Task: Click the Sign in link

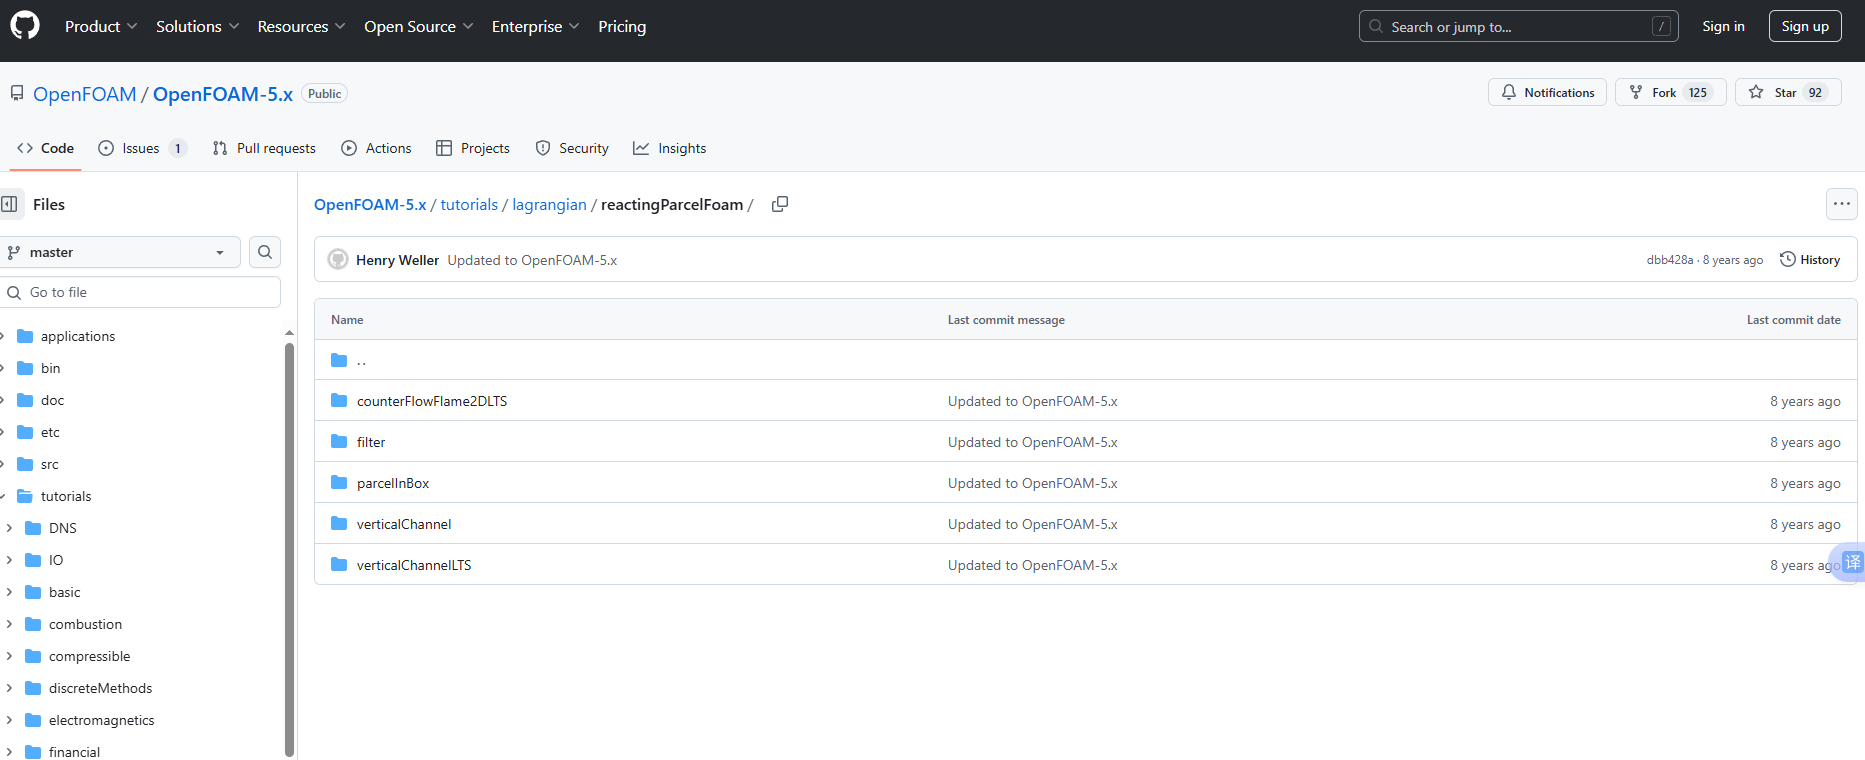Action: [x=1723, y=26]
